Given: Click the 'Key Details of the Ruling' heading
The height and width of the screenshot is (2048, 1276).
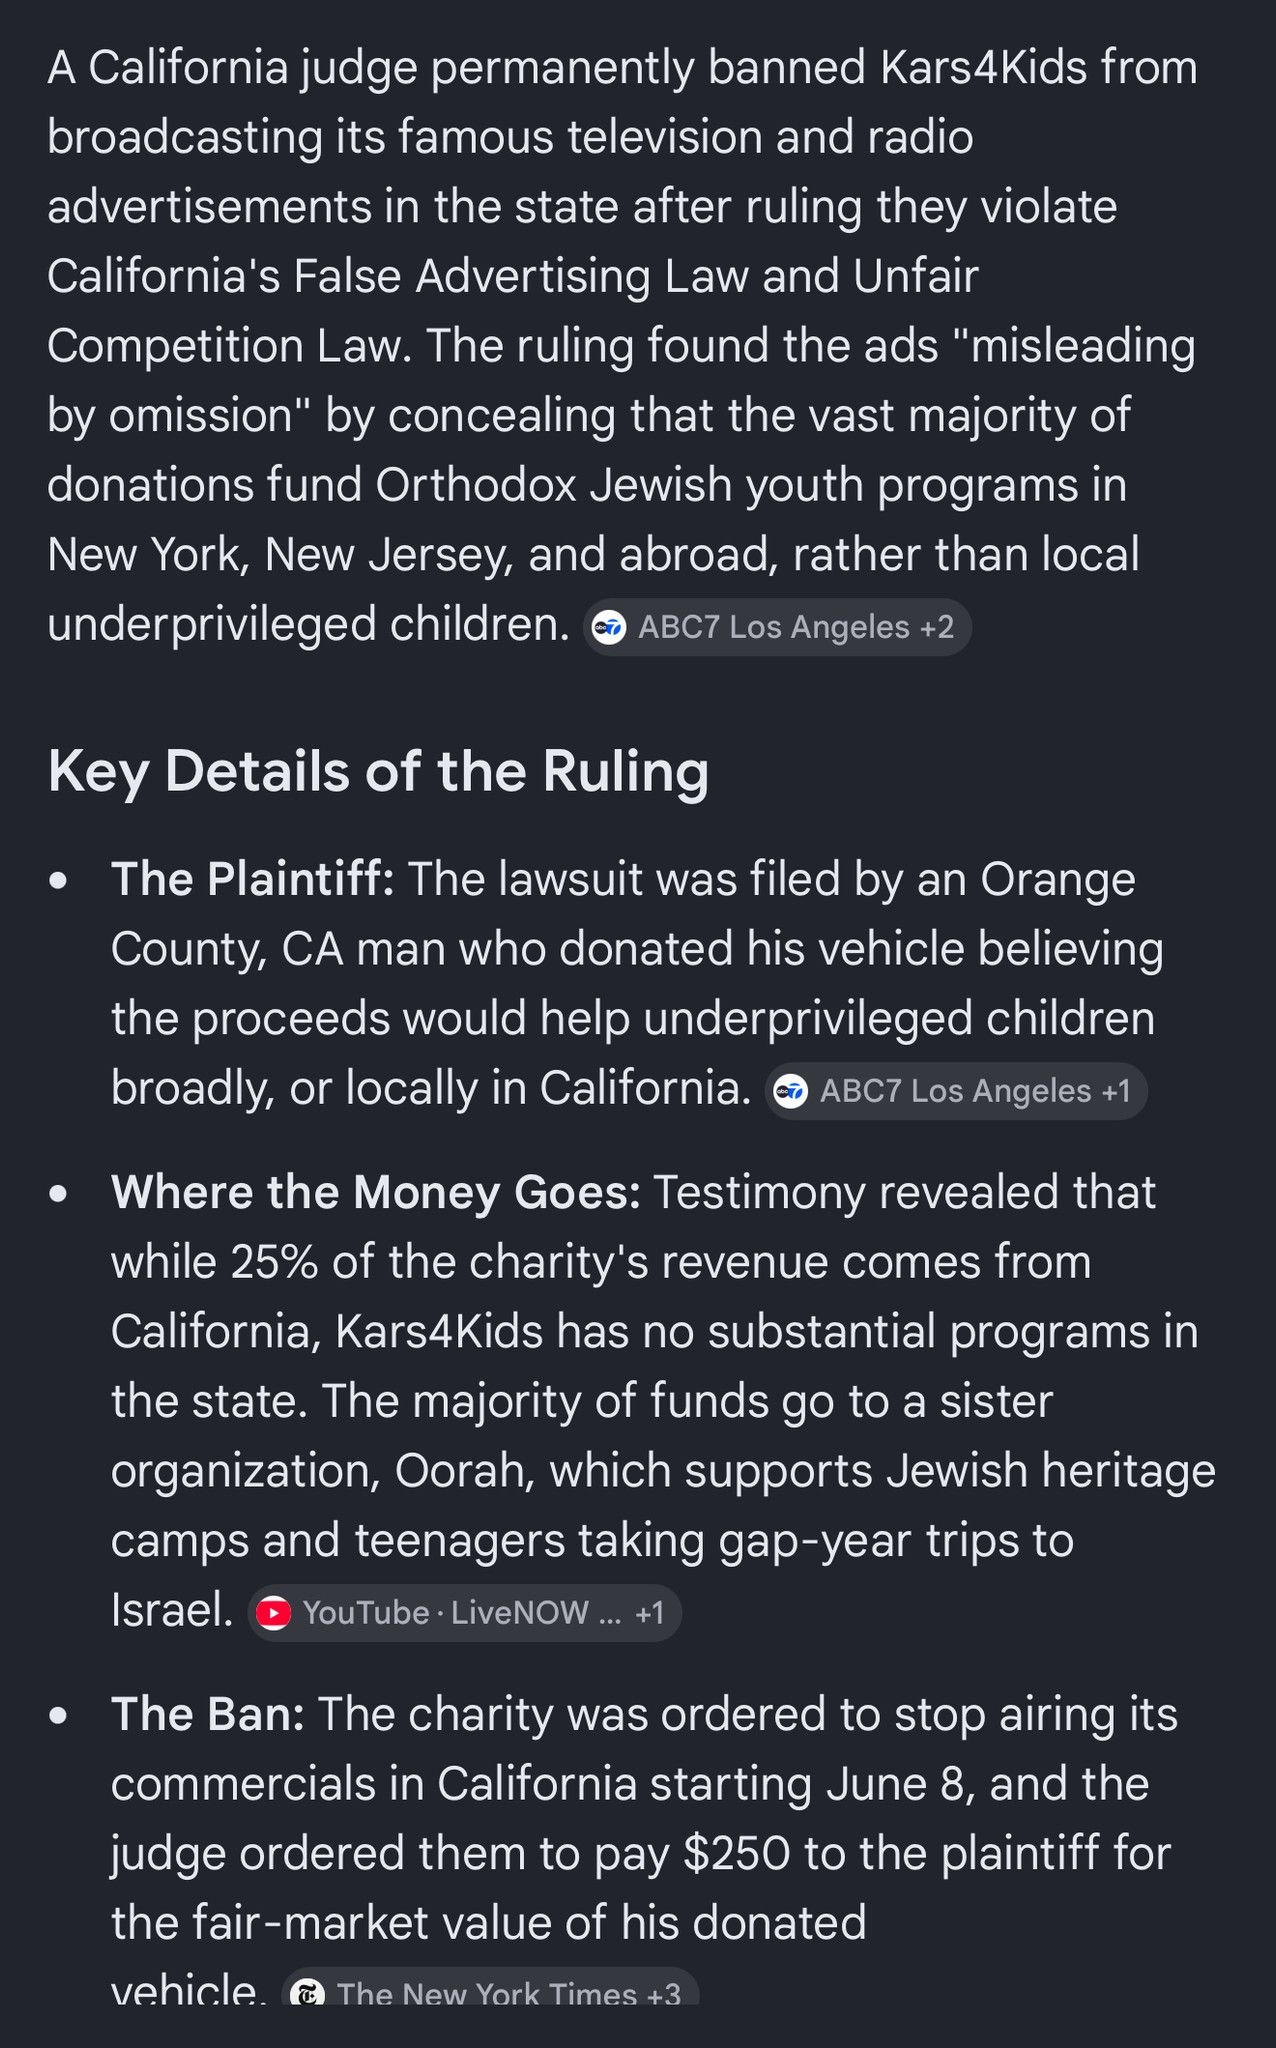Looking at the screenshot, I should [x=378, y=772].
